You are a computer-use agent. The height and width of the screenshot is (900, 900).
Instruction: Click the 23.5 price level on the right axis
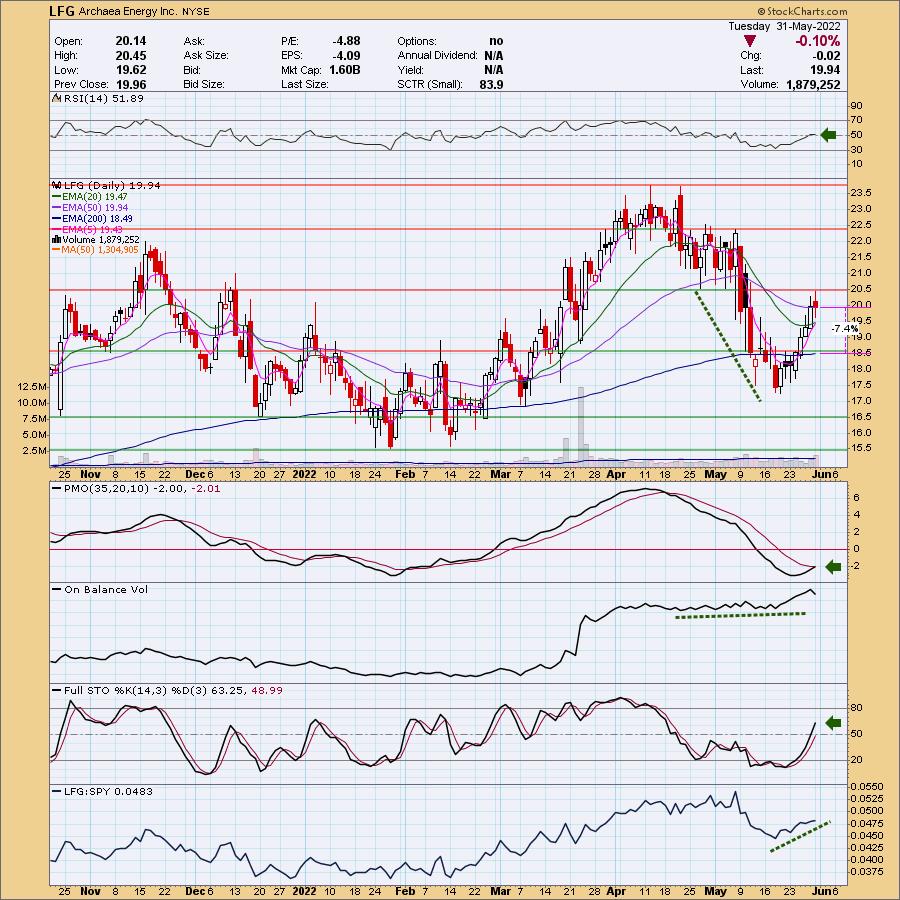point(859,192)
